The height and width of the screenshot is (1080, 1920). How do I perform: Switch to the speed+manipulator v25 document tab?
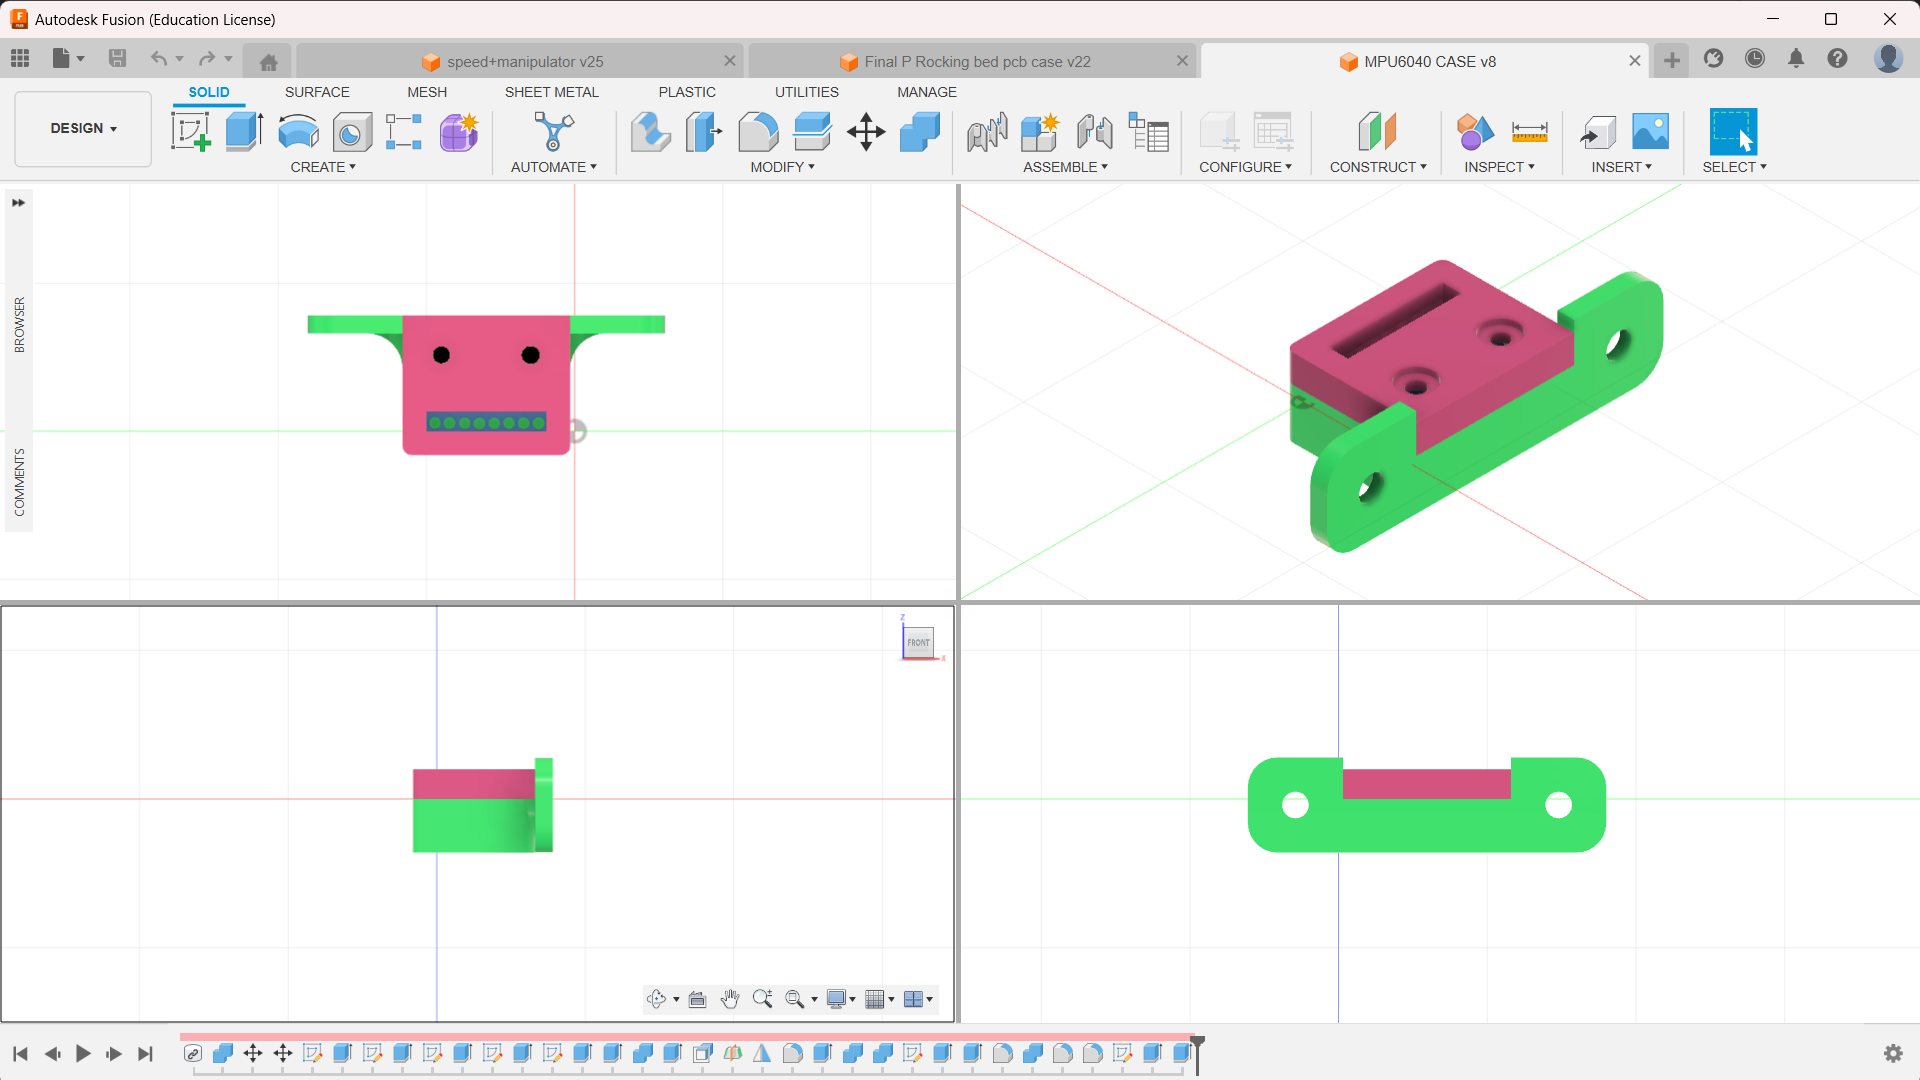pos(524,62)
